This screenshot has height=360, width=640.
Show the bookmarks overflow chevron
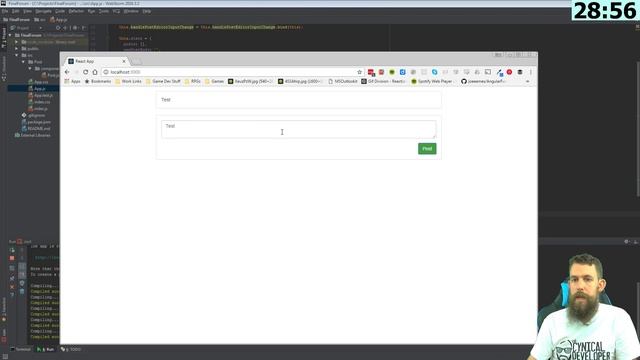pos(527,82)
